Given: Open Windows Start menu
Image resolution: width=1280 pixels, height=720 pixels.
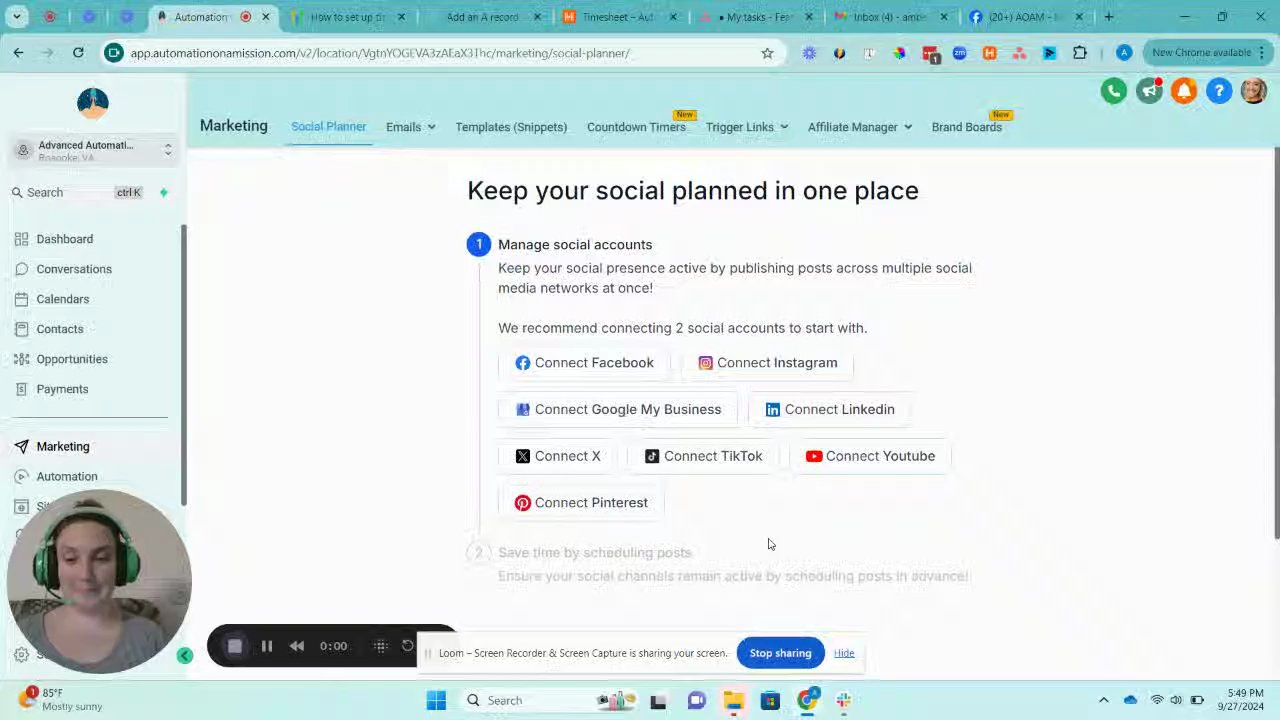Looking at the screenshot, I should pyautogui.click(x=436, y=700).
